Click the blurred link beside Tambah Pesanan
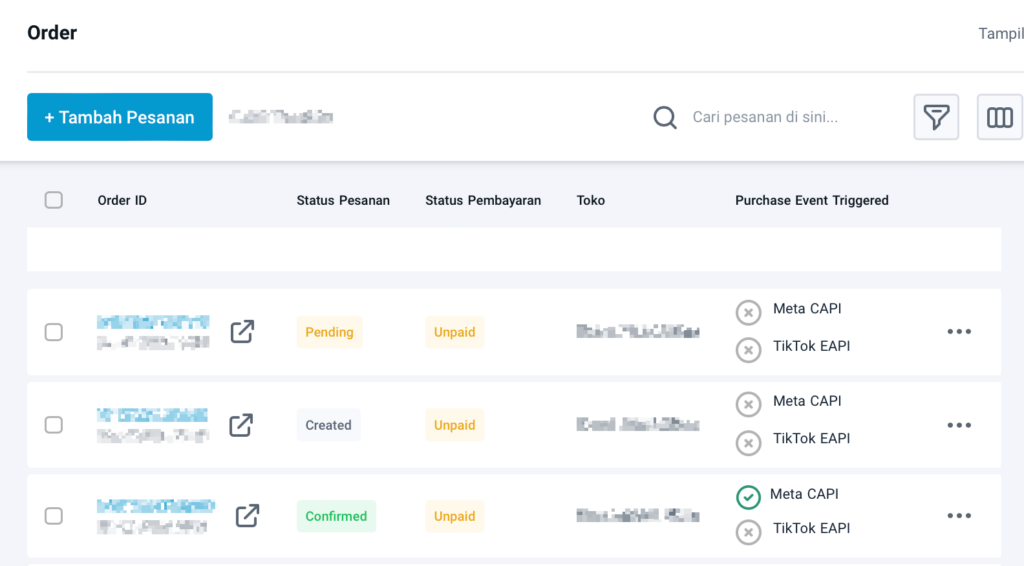 click(281, 117)
